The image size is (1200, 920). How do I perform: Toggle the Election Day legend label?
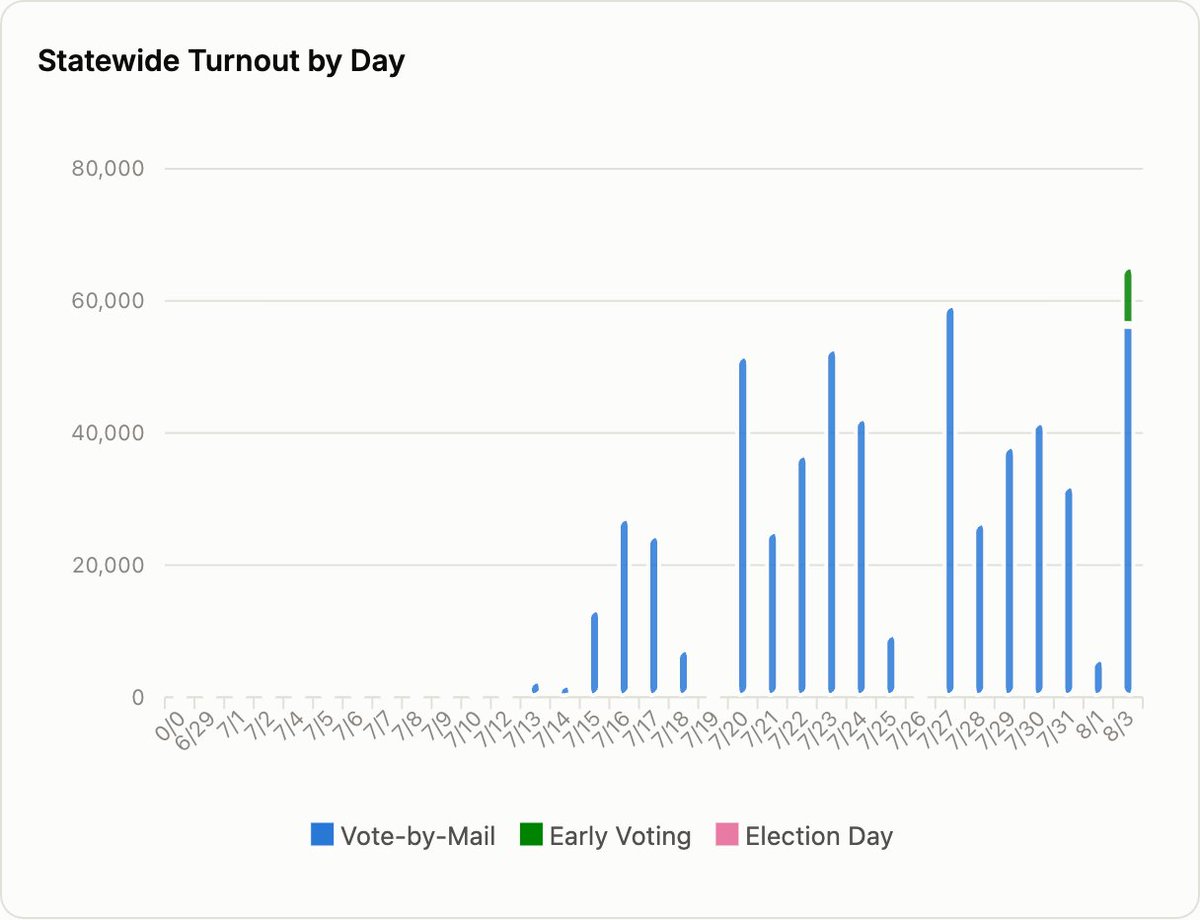[x=819, y=836]
